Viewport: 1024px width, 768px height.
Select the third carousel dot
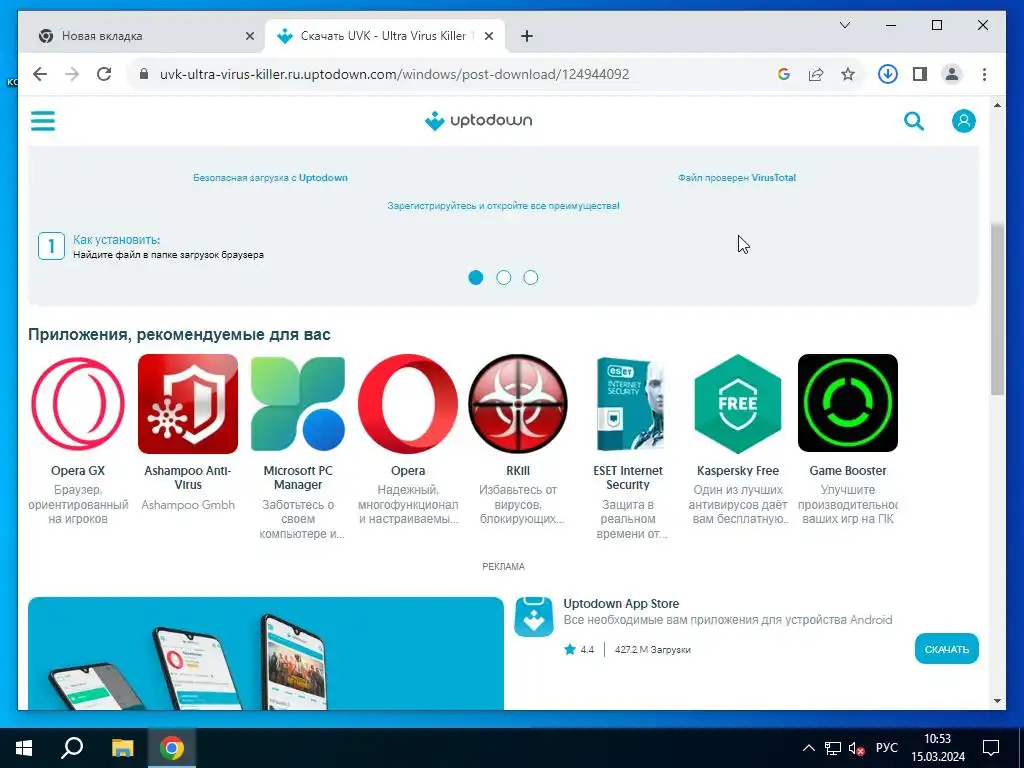click(x=531, y=278)
